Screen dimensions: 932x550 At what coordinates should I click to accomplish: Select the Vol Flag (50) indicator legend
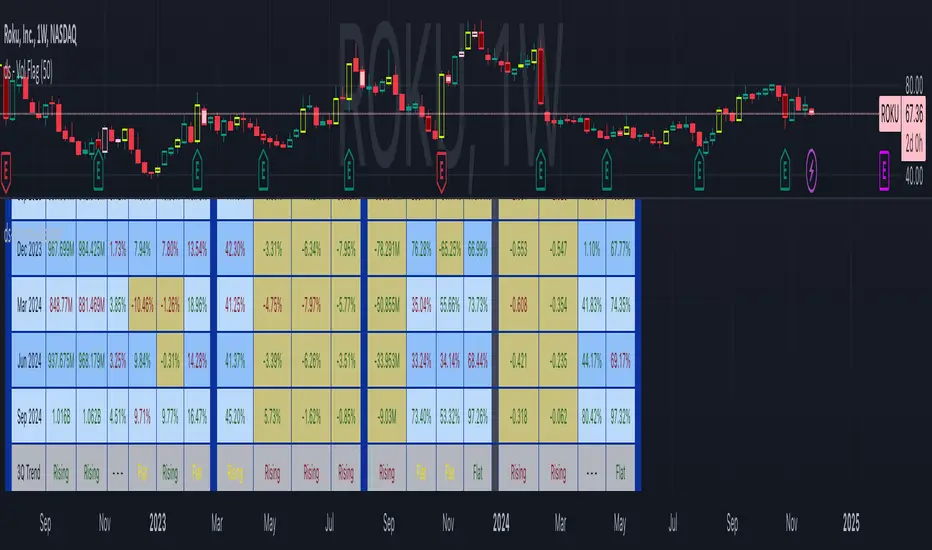pyautogui.click(x=27, y=73)
